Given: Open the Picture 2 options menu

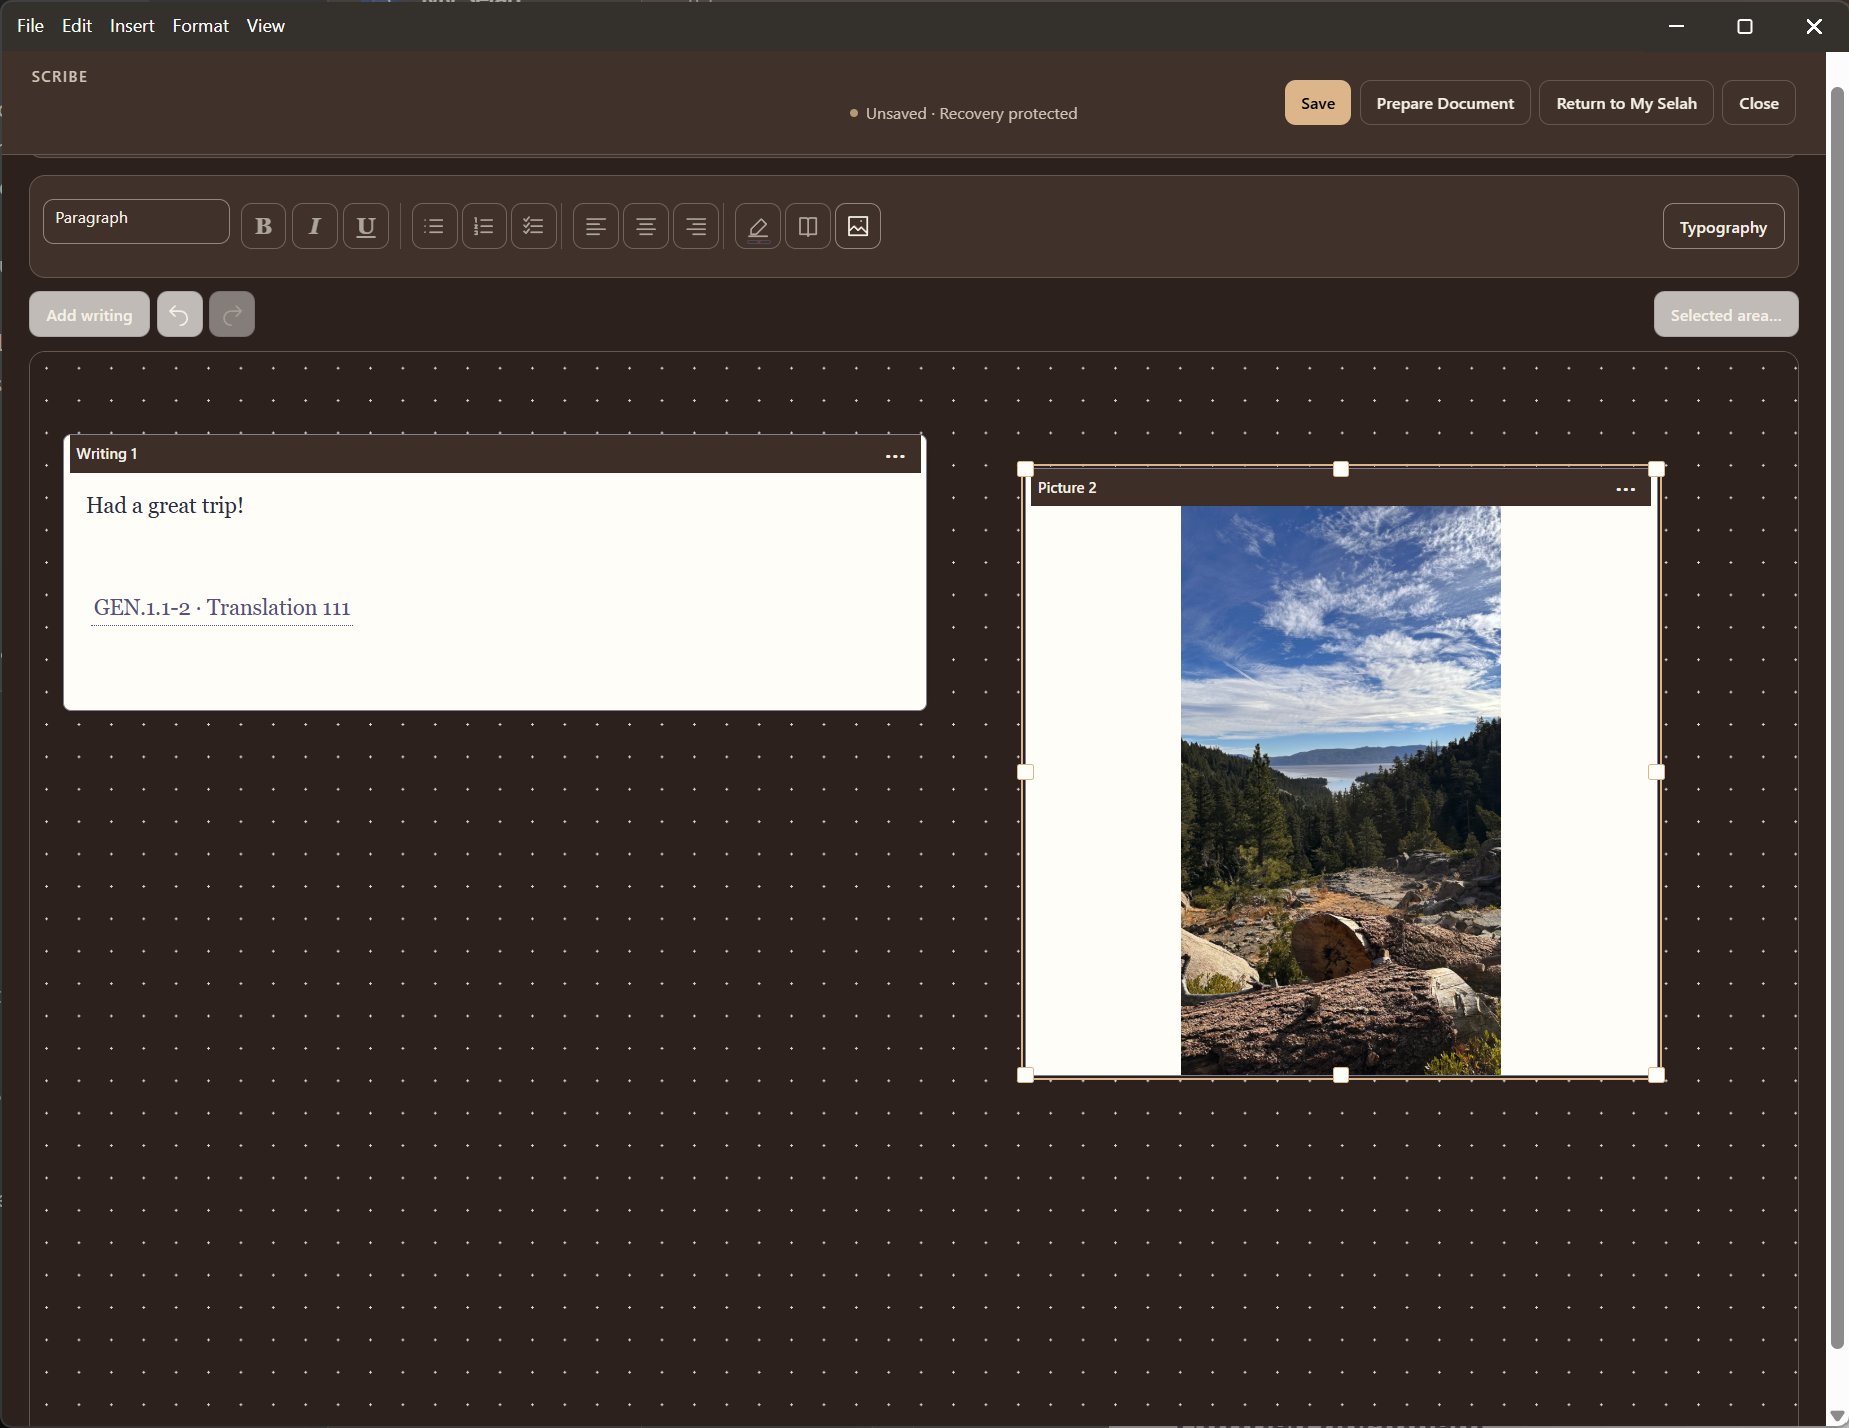Looking at the screenshot, I should (1626, 489).
